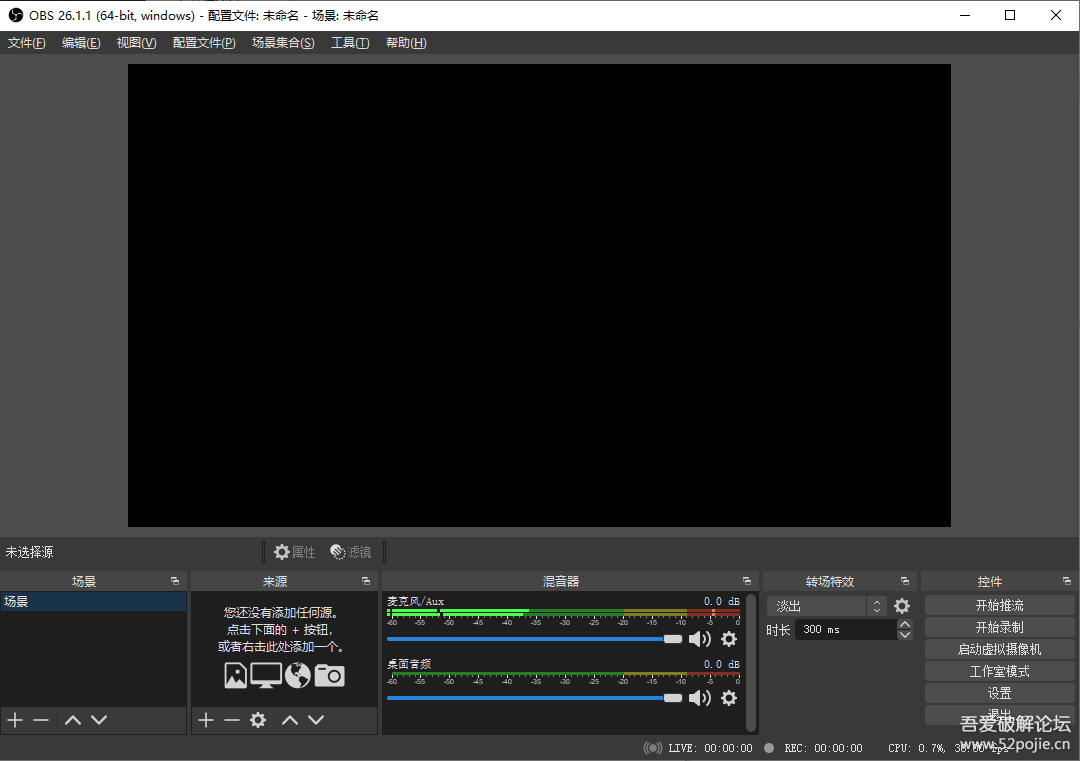Screen dimensions: 1080x761
Task: Float the 来源 dock panel
Action: click(x=366, y=581)
